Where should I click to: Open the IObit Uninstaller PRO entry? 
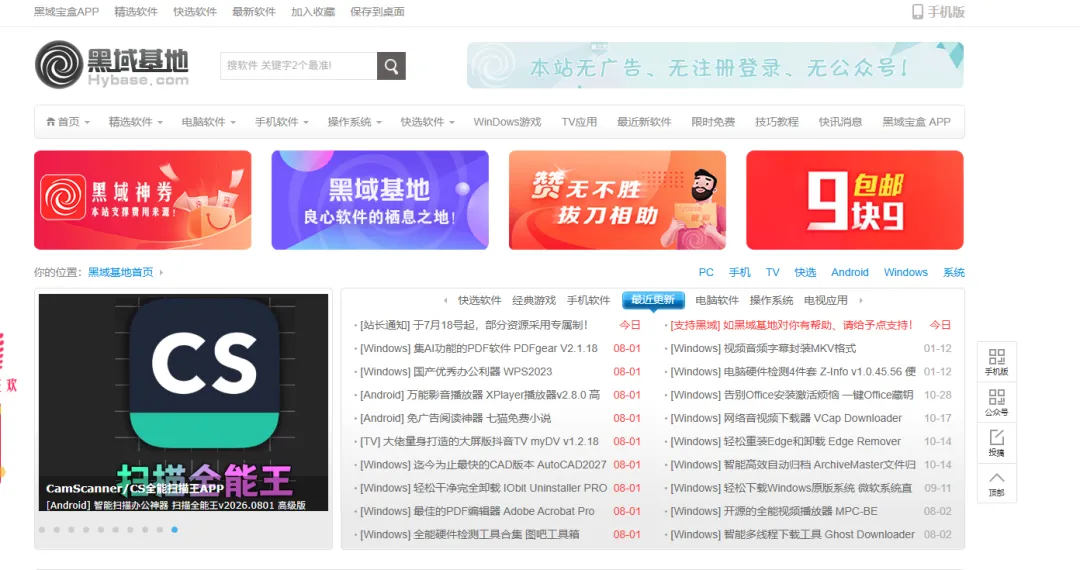click(x=484, y=488)
